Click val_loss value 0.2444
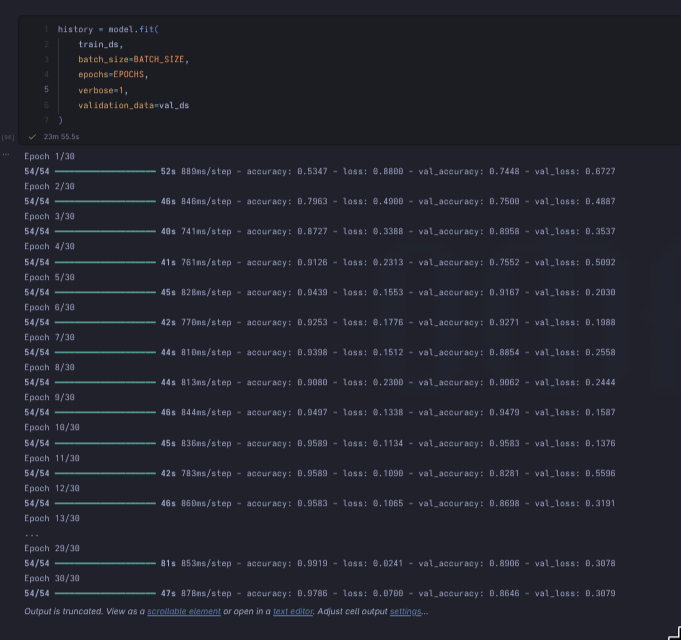This screenshot has width=681, height=640. [600, 382]
